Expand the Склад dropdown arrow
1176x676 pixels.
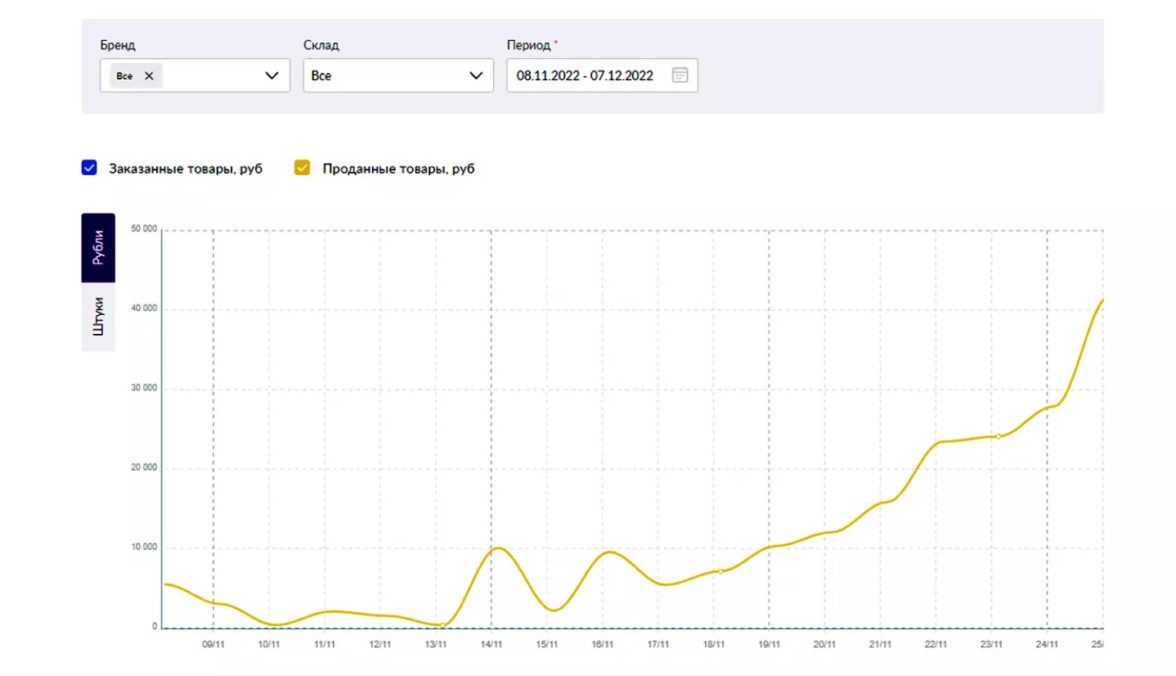(476, 76)
